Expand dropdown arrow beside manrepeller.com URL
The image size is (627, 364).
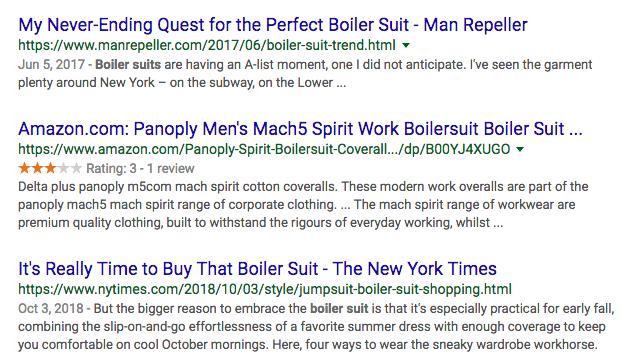coord(406,45)
